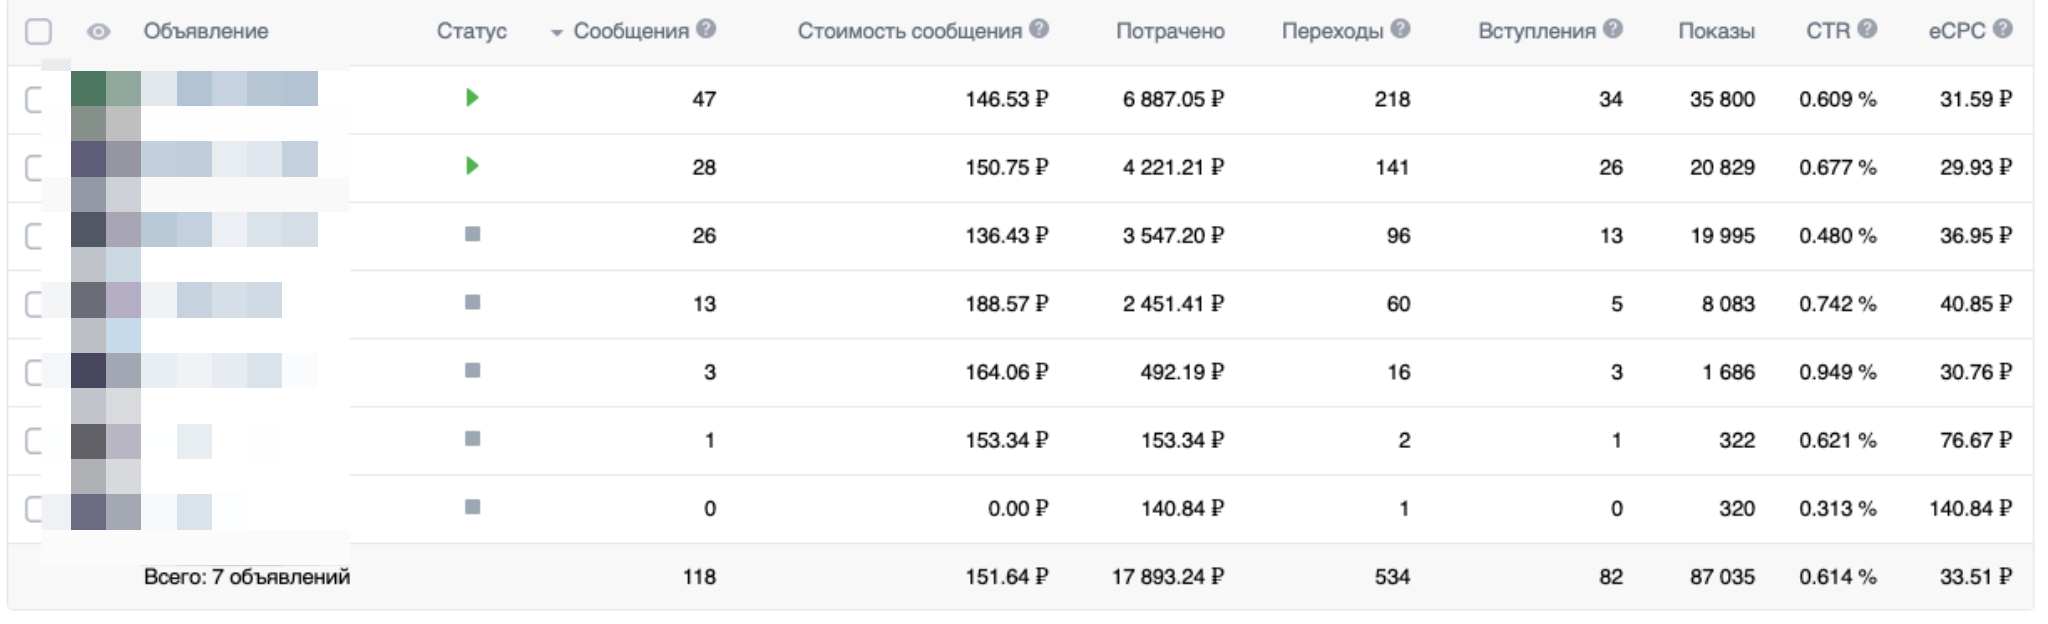
Task: Click green play status of 47-message ad
Action: [x=472, y=98]
